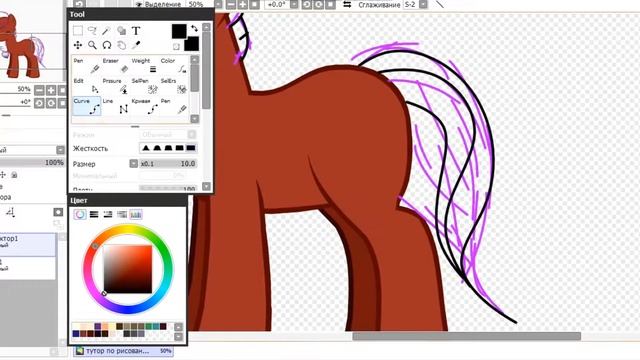Select the fourth hardness shape
640x360 pixels.
[180, 148]
